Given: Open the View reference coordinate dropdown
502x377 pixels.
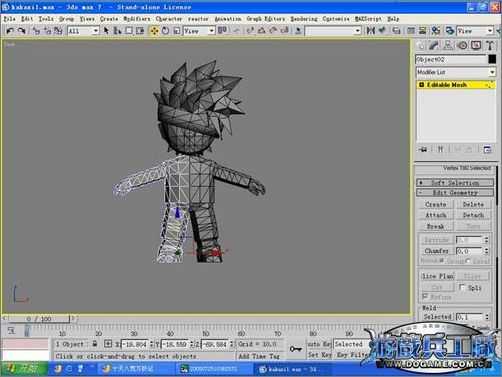Looking at the screenshot, I should click(199, 31).
